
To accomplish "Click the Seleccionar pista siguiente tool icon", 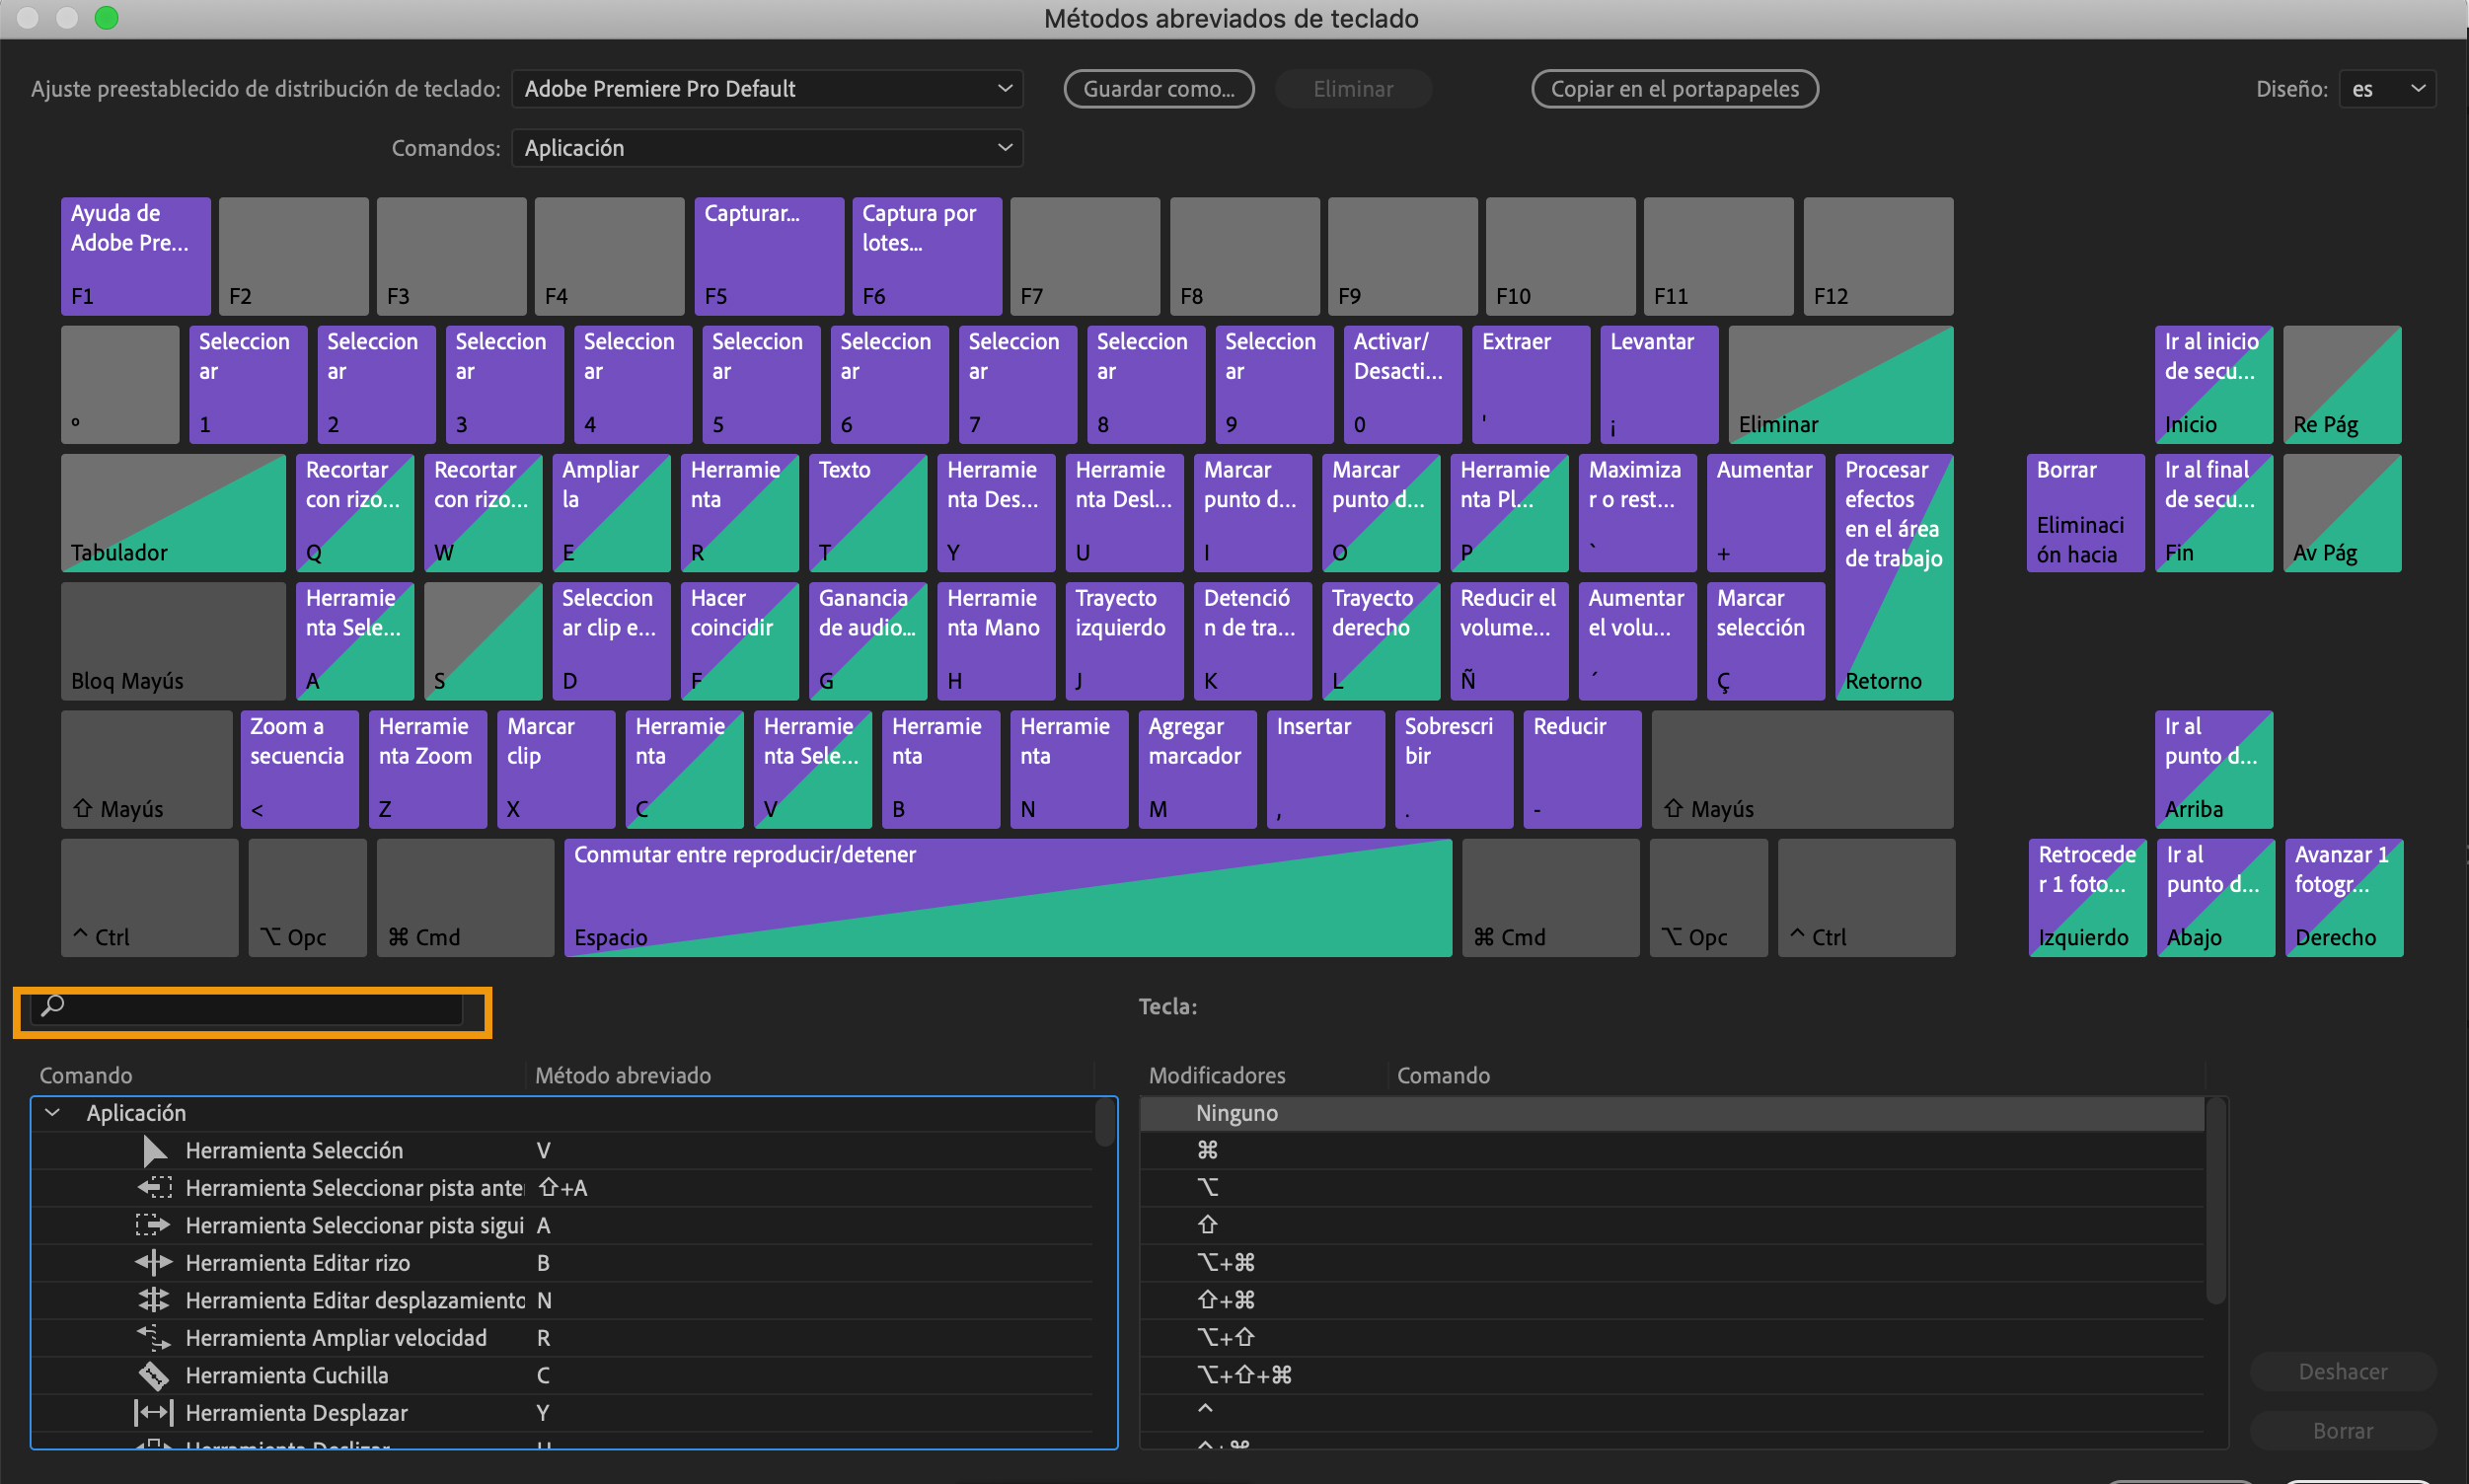I will [x=153, y=1225].
